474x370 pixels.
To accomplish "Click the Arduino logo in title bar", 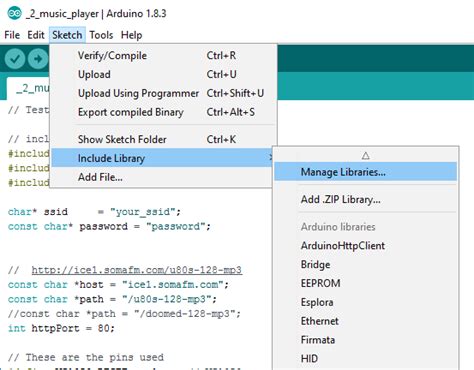I will click(x=14, y=13).
